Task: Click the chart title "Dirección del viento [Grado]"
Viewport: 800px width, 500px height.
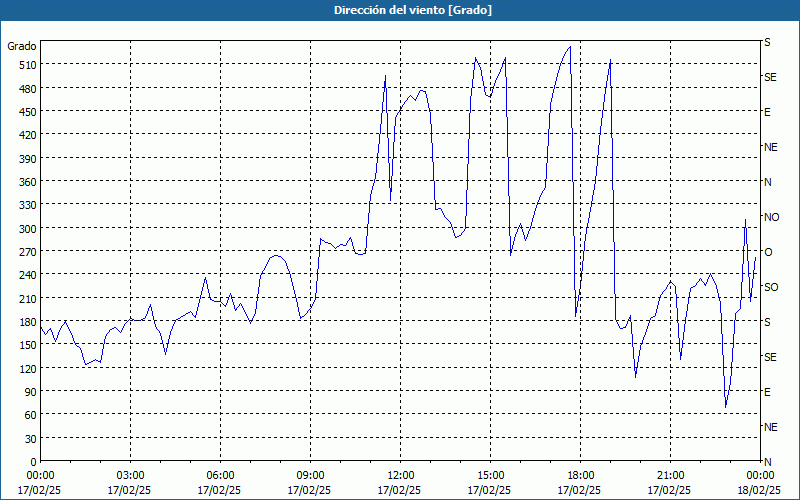Action: 413,10
